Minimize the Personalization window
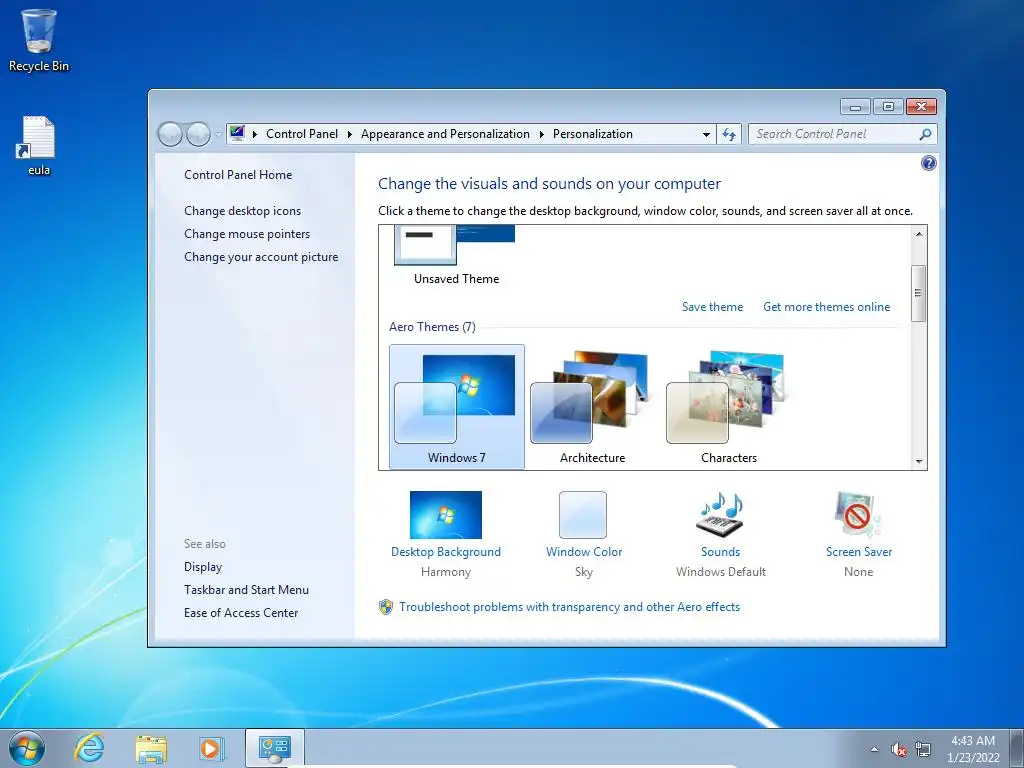Viewport: 1024px width, 768px height. tap(855, 106)
